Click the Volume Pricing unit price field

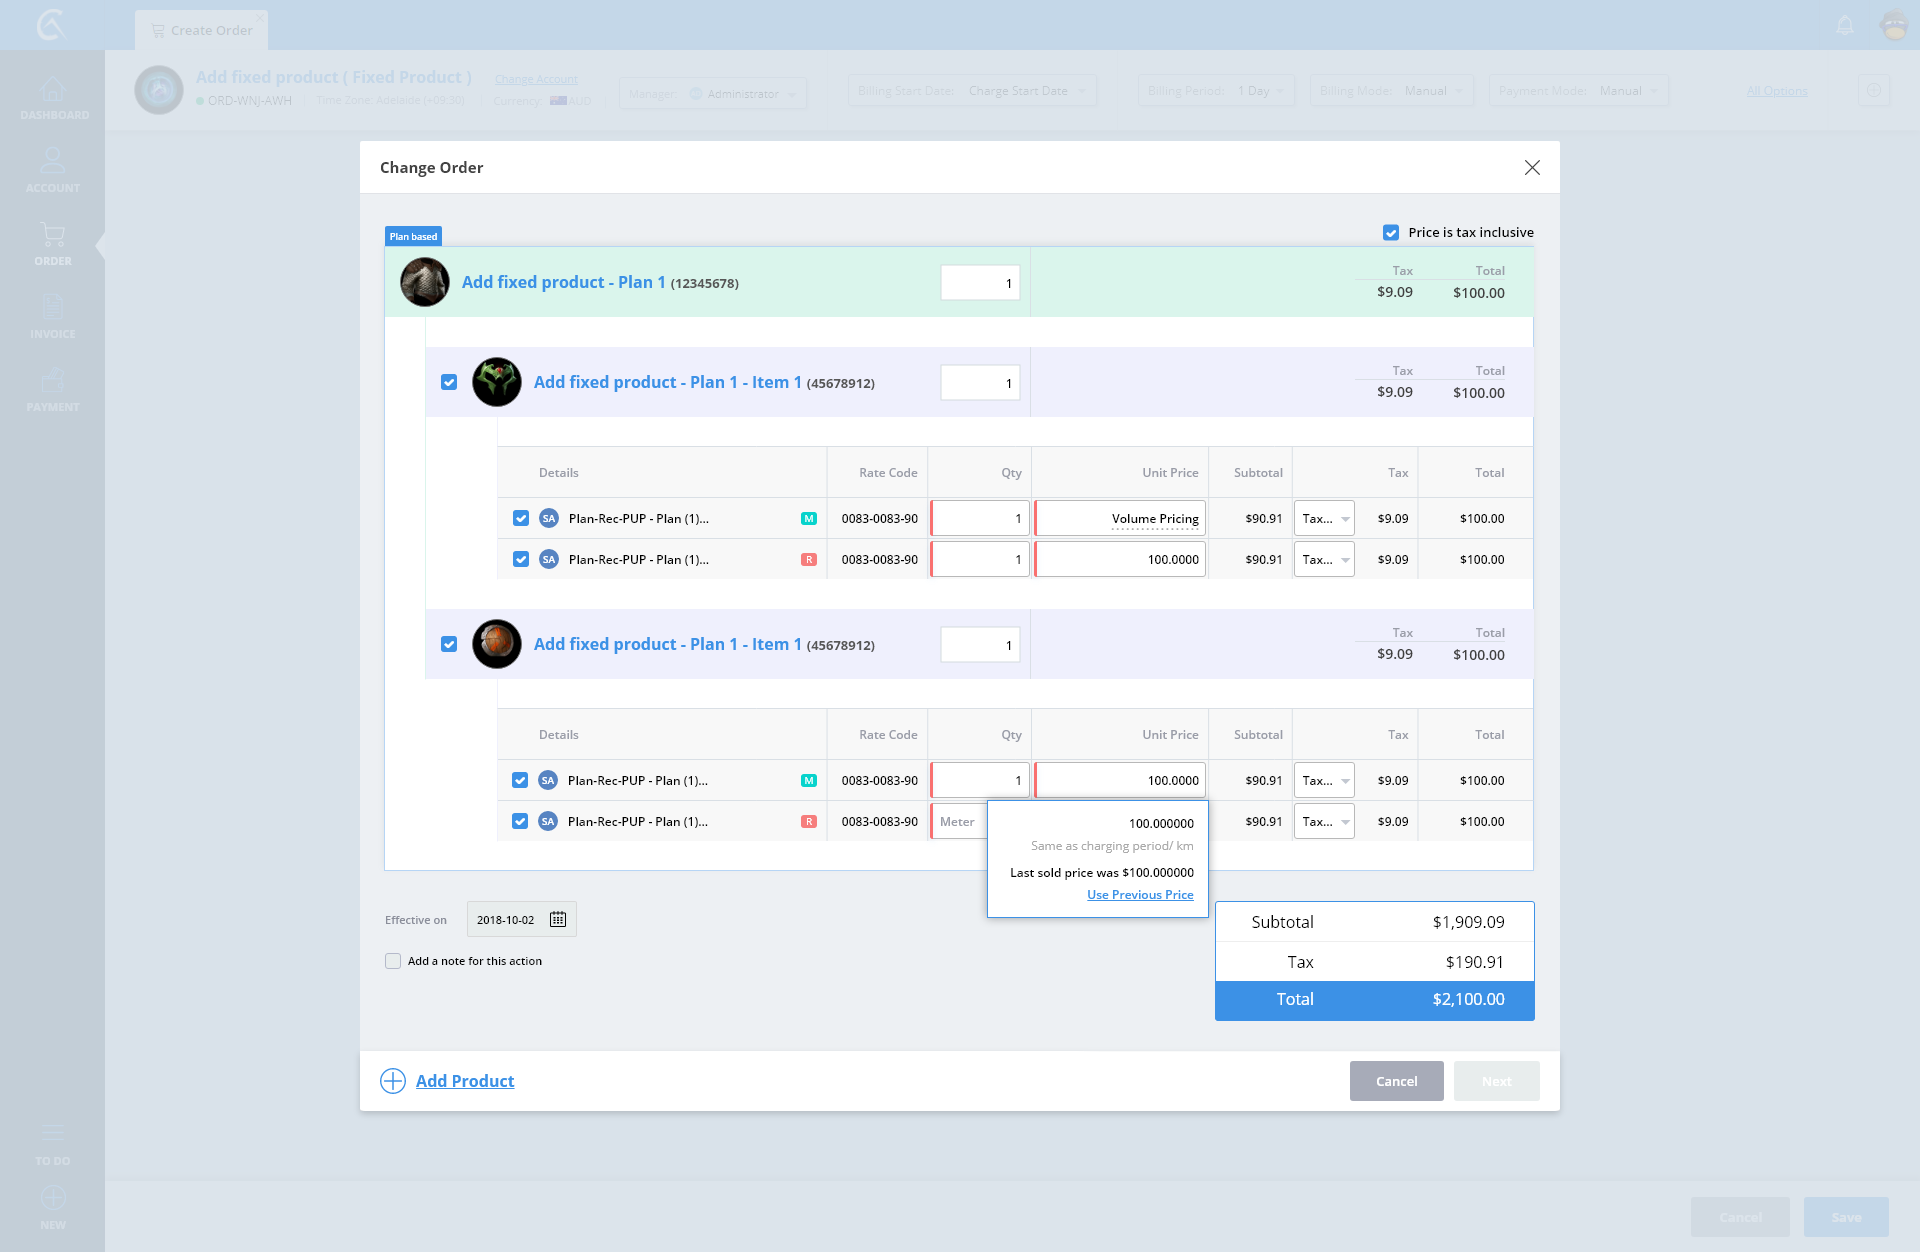coord(1120,518)
